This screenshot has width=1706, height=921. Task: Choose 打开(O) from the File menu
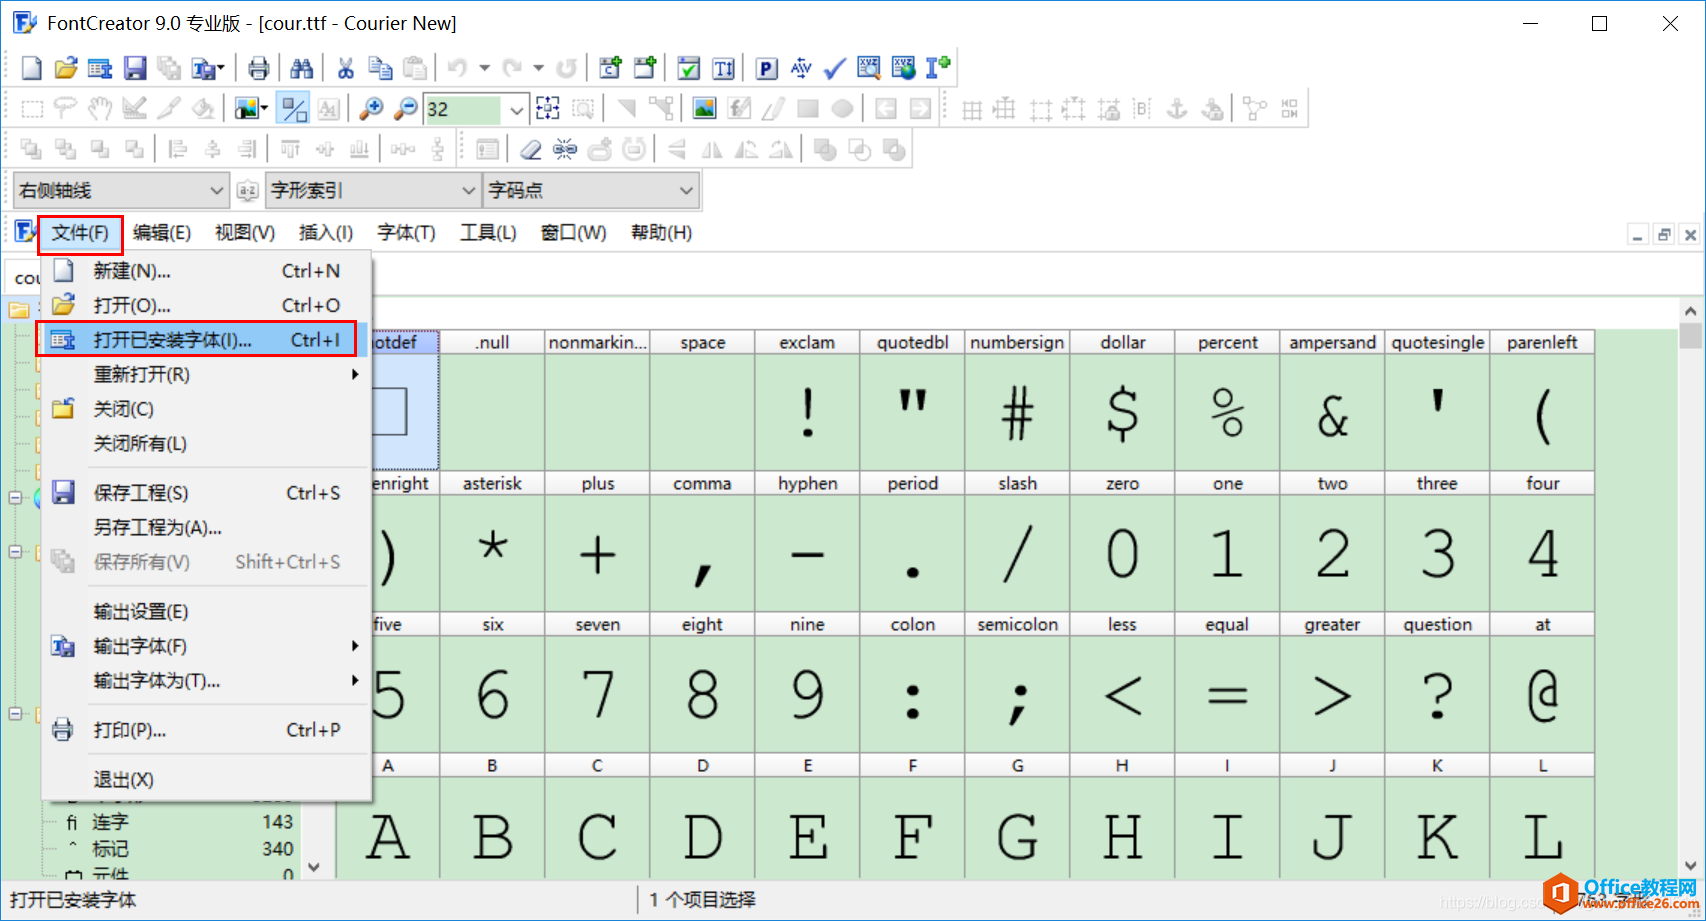coord(206,305)
